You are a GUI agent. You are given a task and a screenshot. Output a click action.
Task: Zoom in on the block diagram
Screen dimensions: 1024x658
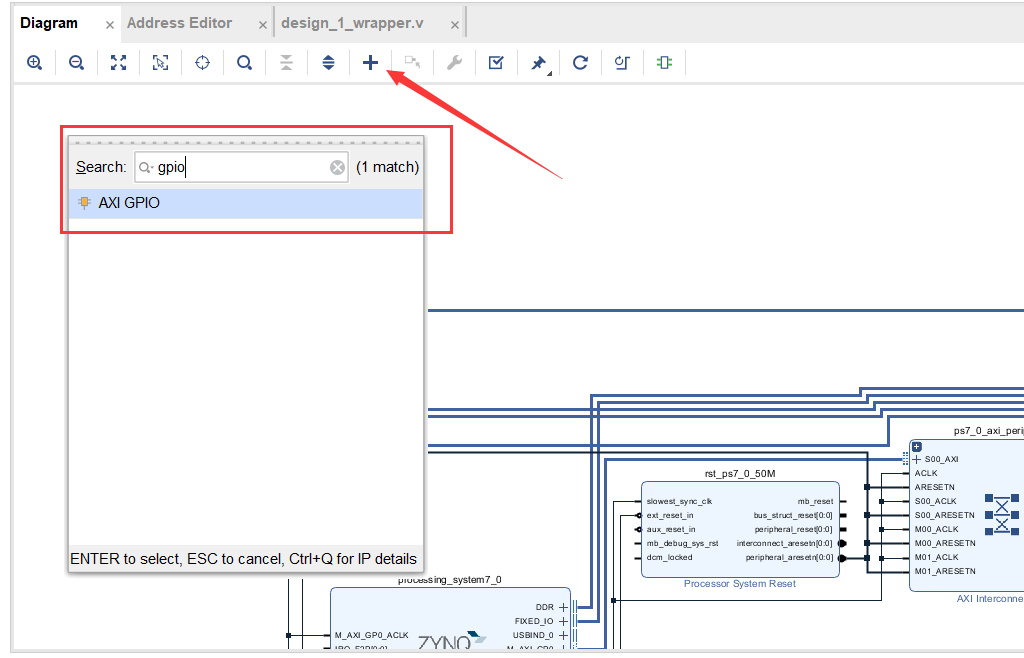[x=35, y=63]
